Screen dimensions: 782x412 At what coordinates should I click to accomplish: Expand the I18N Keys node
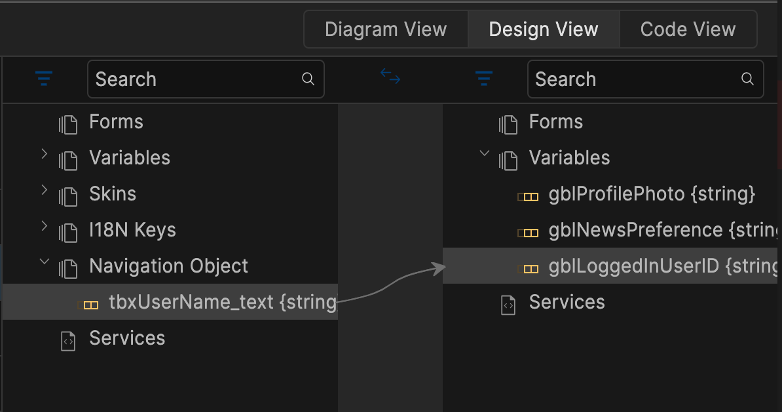pyautogui.click(x=44, y=228)
